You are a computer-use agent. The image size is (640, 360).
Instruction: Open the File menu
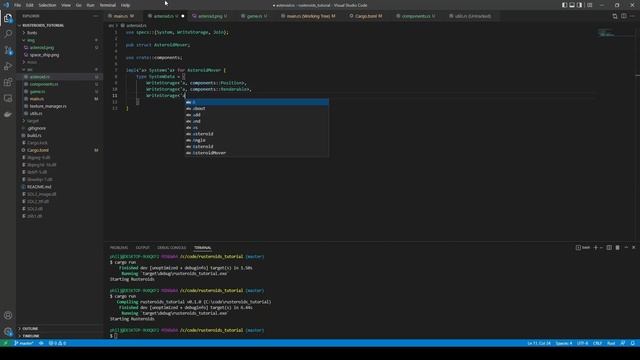(17, 5)
